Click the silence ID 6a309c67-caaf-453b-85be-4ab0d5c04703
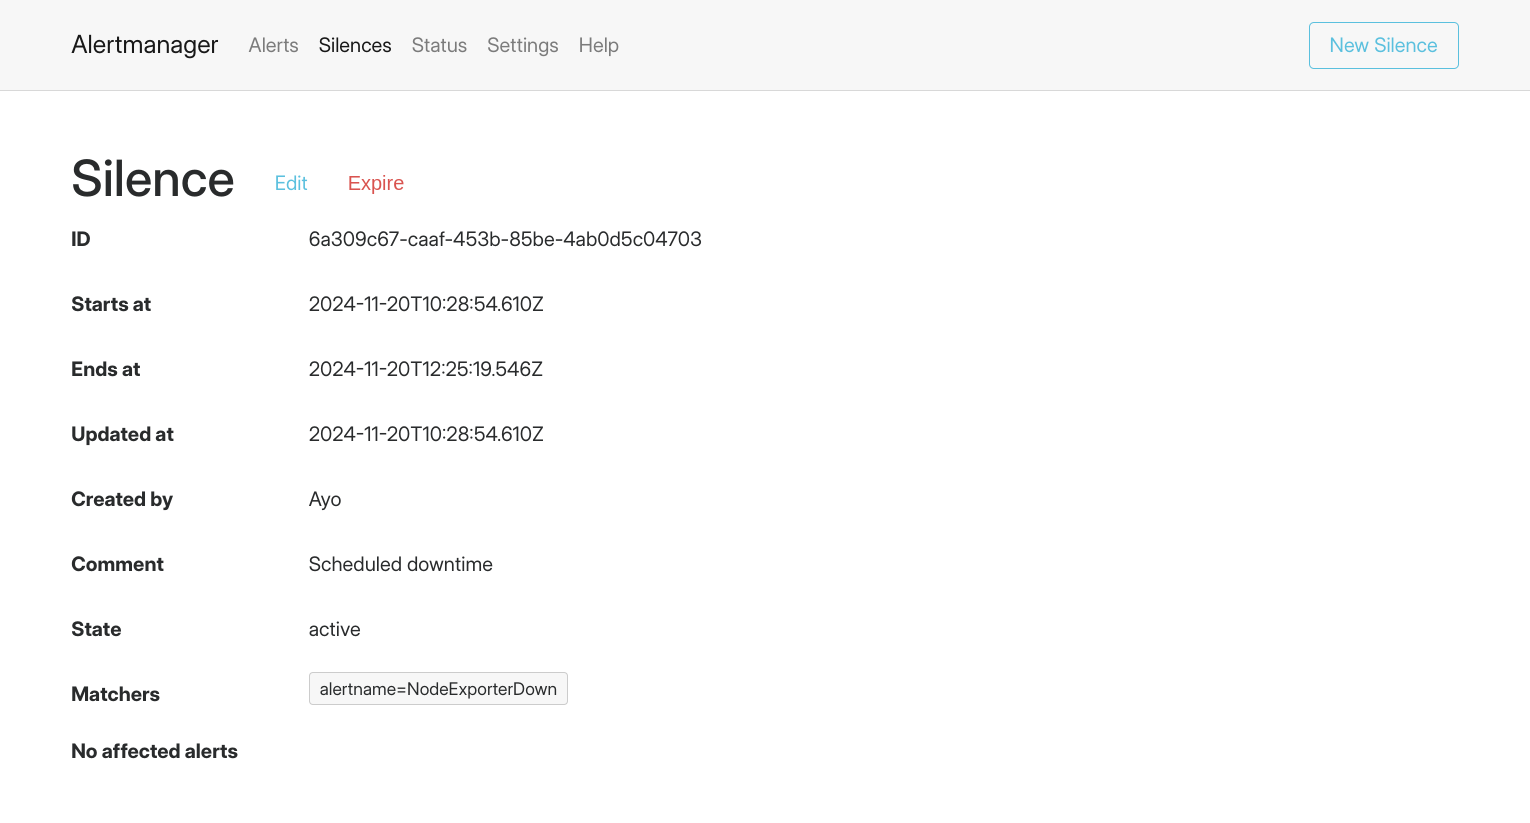This screenshot has width=1530, height=823. (x=505, y=239)
